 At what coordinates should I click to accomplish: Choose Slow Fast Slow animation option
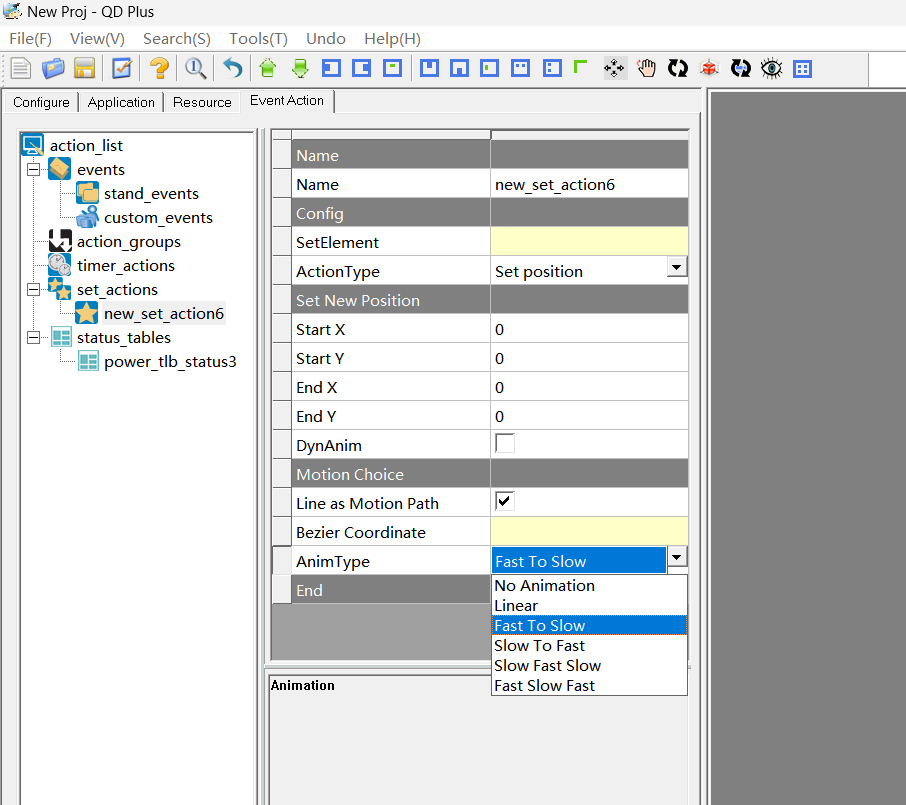click(589, 666)
